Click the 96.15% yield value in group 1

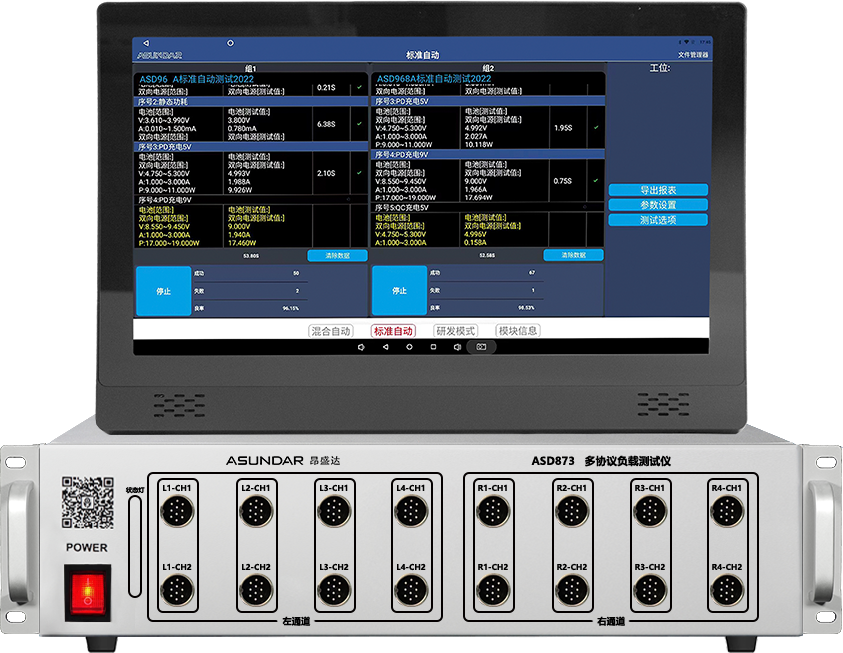point(291,308)
